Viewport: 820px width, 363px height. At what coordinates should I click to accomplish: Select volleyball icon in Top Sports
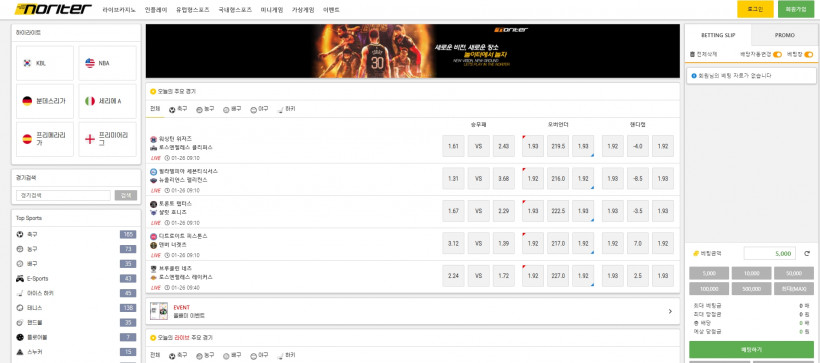click(x=20, y=264)
